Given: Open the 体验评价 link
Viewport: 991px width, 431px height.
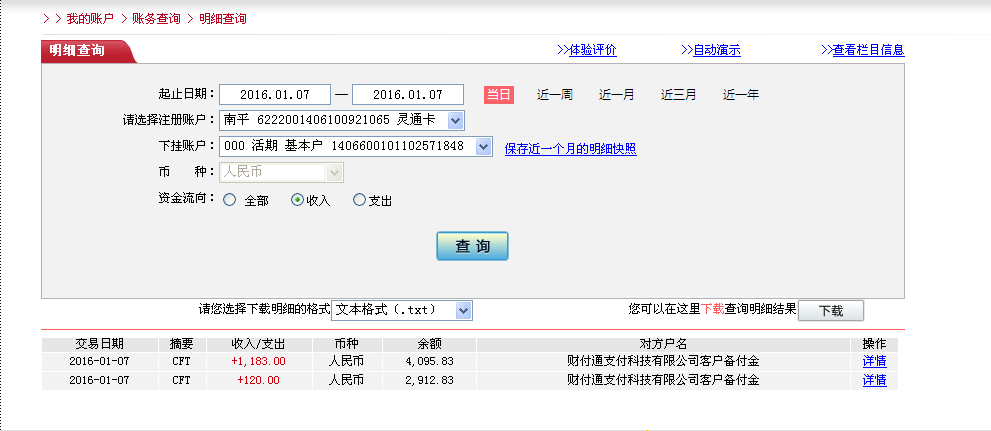Looking at the screenshot, I should click(592, 50).
